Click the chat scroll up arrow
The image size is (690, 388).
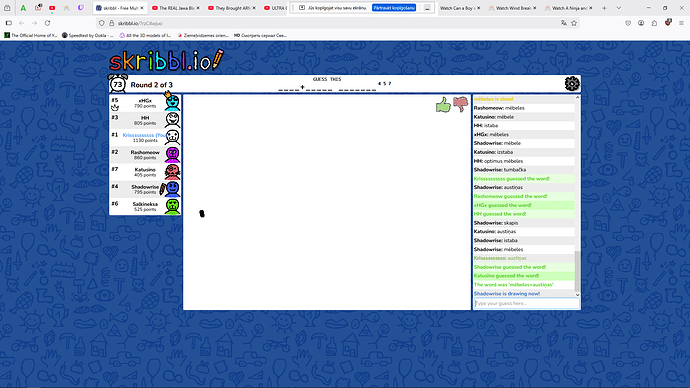(577, 98)
